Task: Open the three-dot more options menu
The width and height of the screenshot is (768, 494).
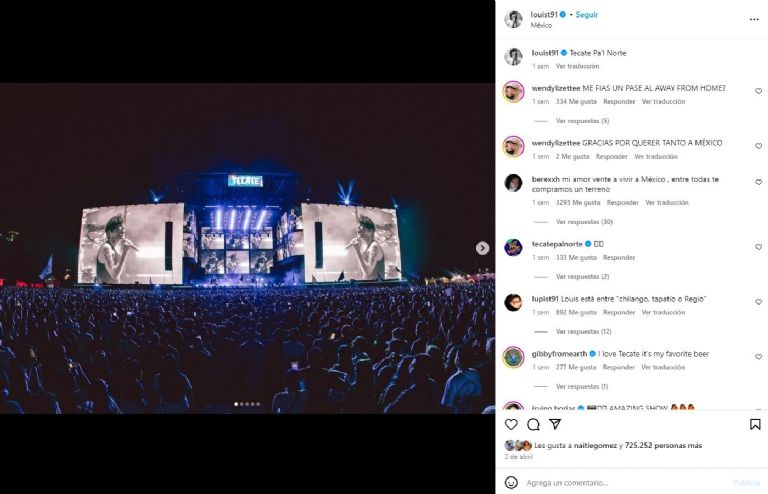Action: click(754, 19)
